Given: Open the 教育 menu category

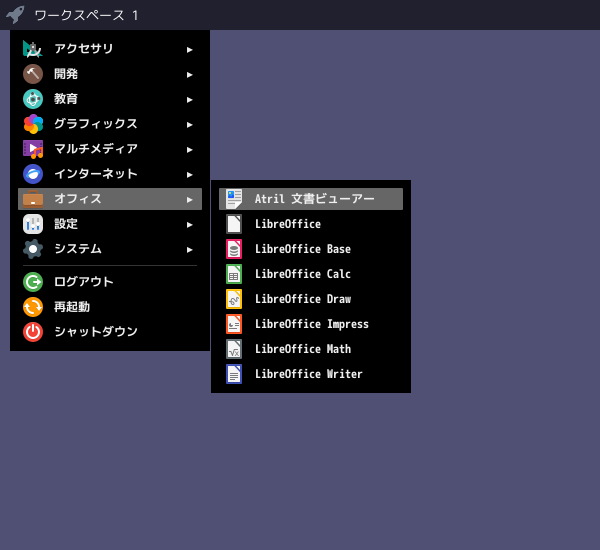Looking at the screenshot, I should coord(110,99).
